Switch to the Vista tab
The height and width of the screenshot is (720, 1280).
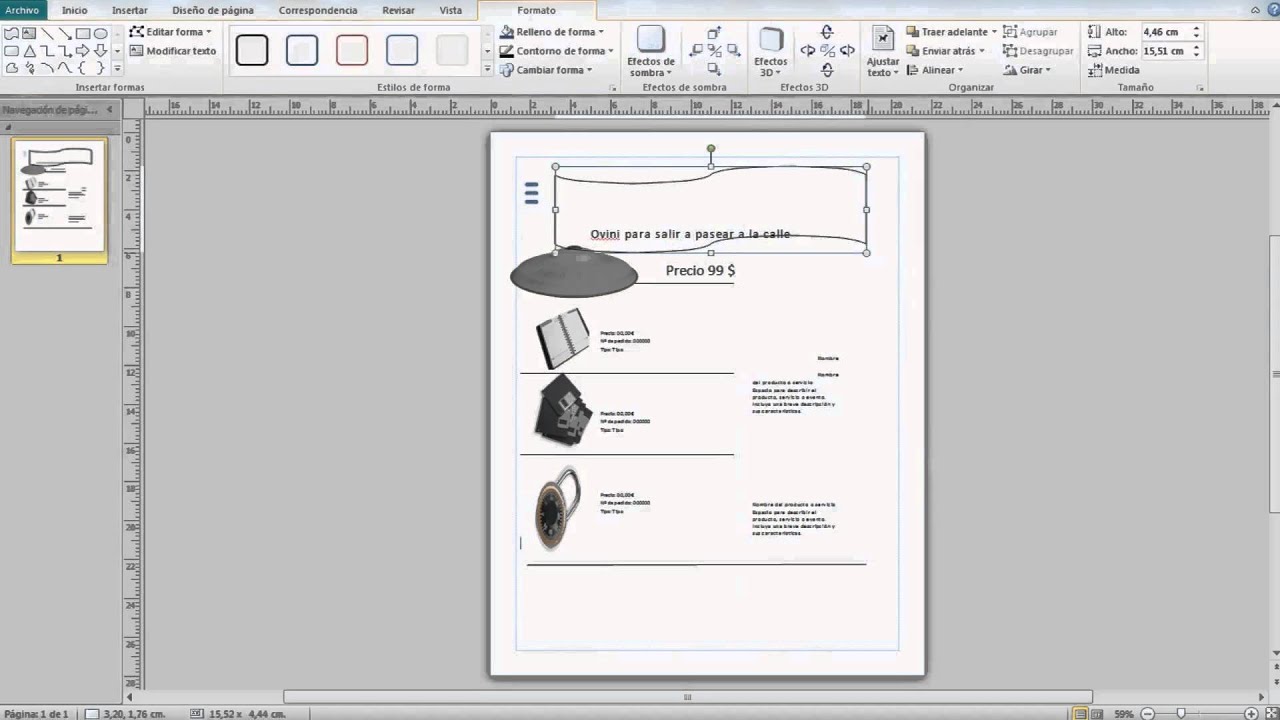pos(451,10)
